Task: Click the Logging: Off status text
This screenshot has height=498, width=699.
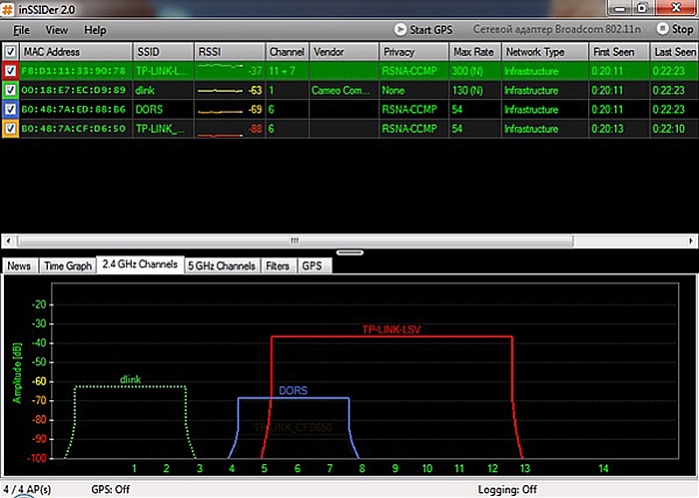Action: tap(507, 490)
